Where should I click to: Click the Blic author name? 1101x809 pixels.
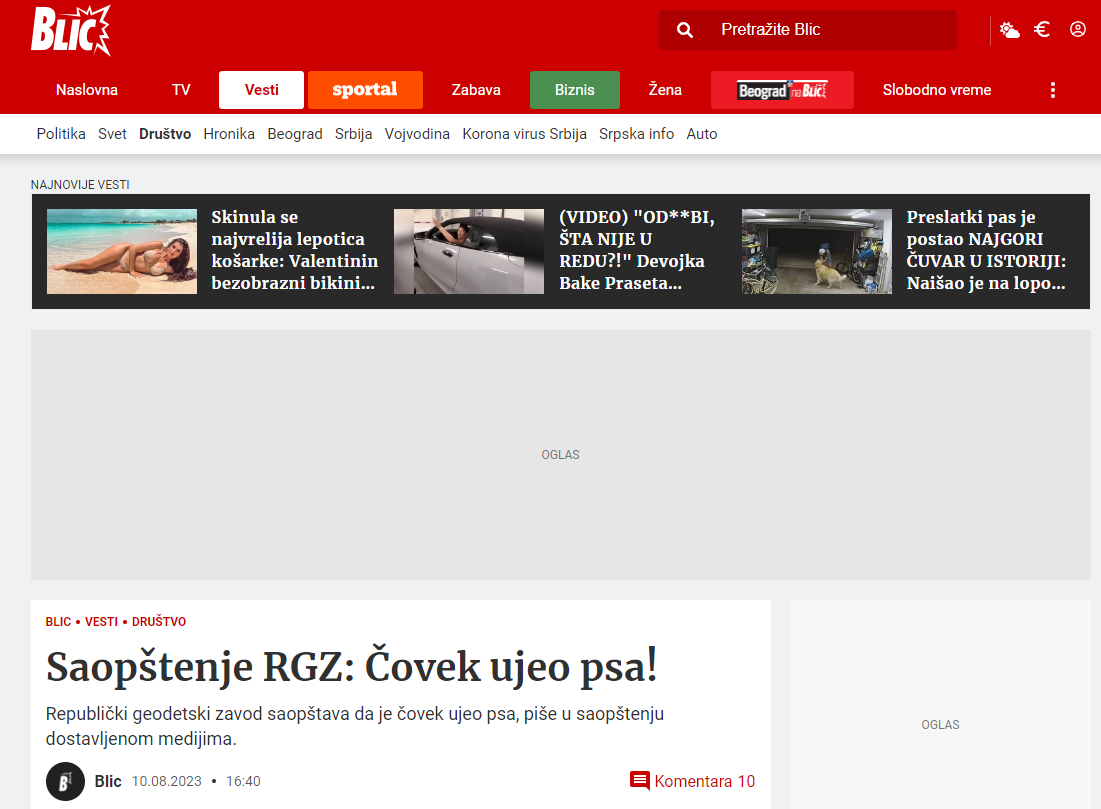pyautogui.click(x=108, y=782)
